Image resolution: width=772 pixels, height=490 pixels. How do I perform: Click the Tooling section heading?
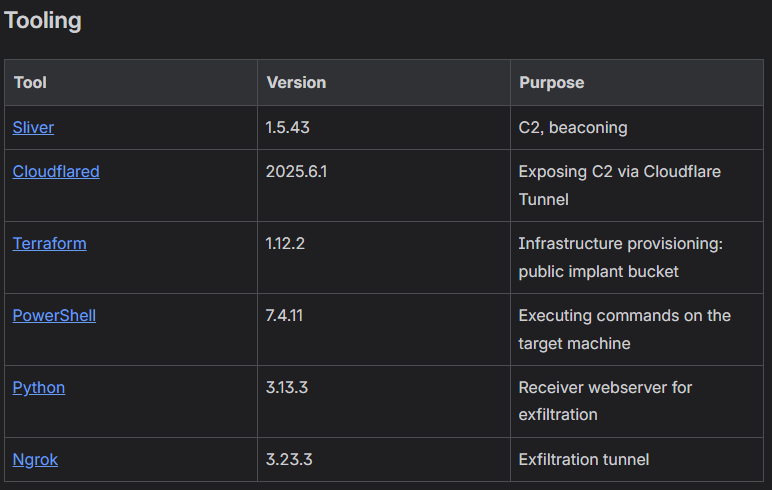pos(43,20)
